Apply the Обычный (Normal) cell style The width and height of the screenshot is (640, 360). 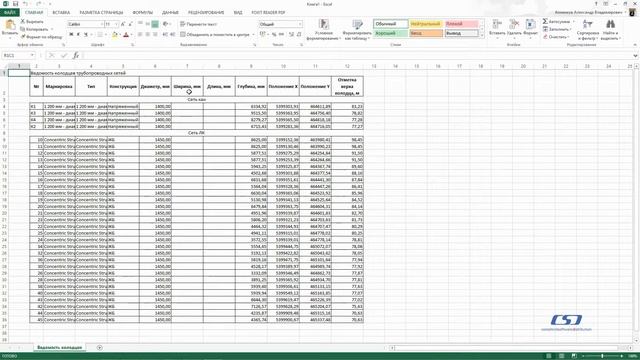point(390,24)
